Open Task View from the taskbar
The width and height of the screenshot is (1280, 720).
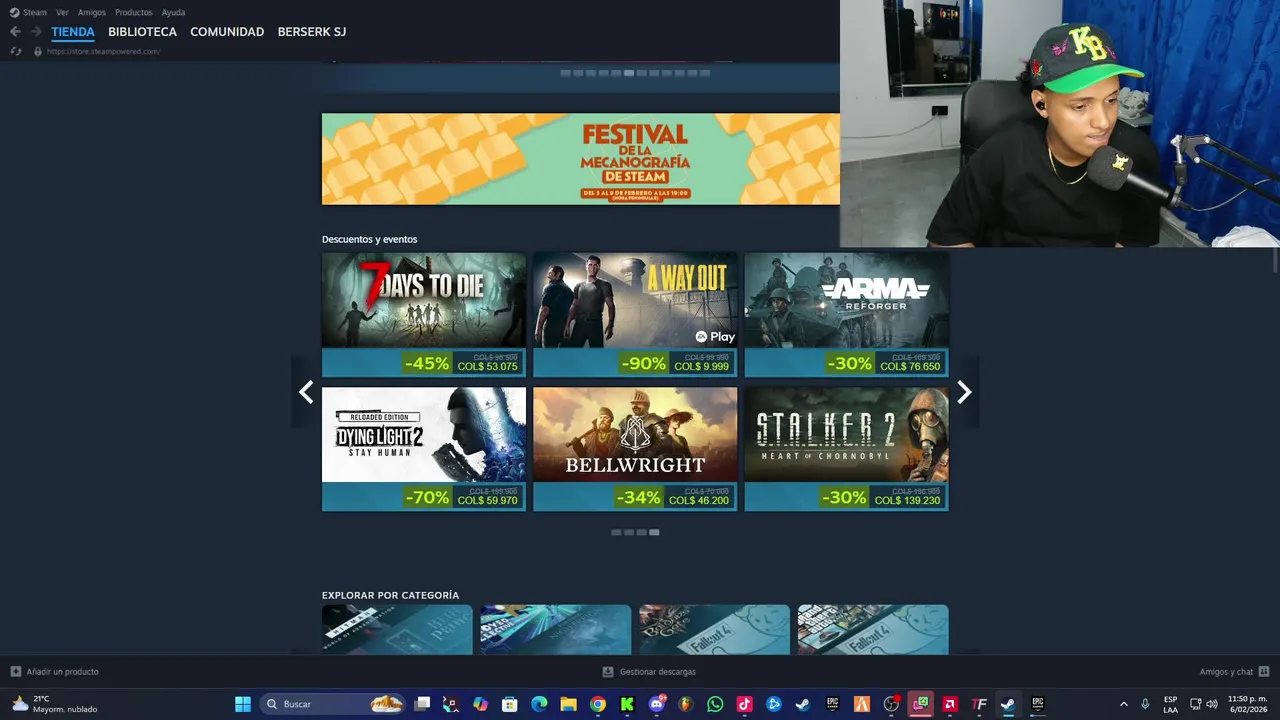pos(422,704)
